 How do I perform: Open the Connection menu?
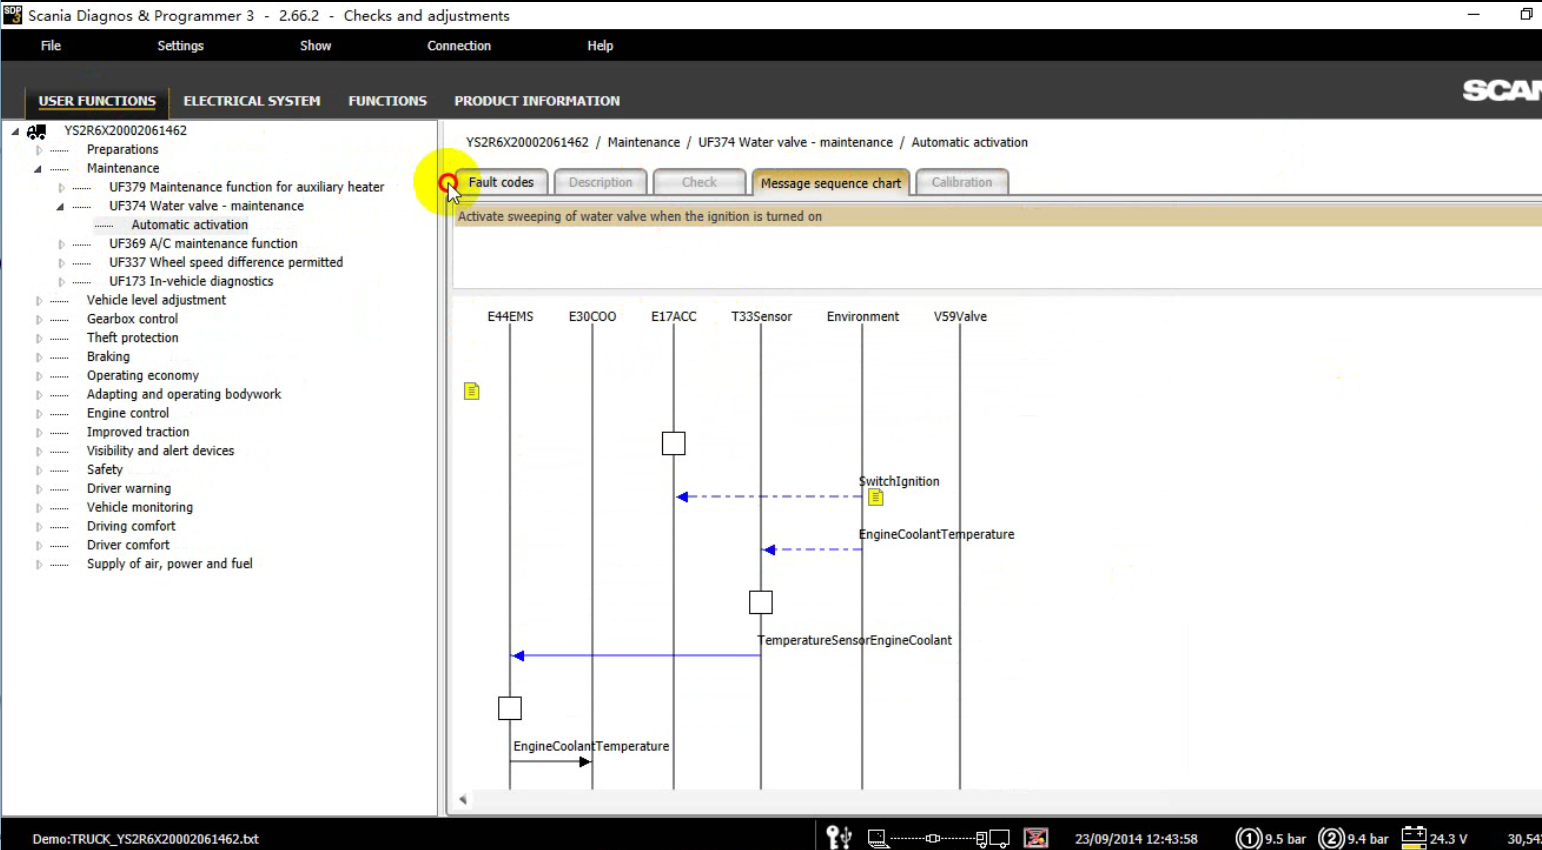point(459,46)
